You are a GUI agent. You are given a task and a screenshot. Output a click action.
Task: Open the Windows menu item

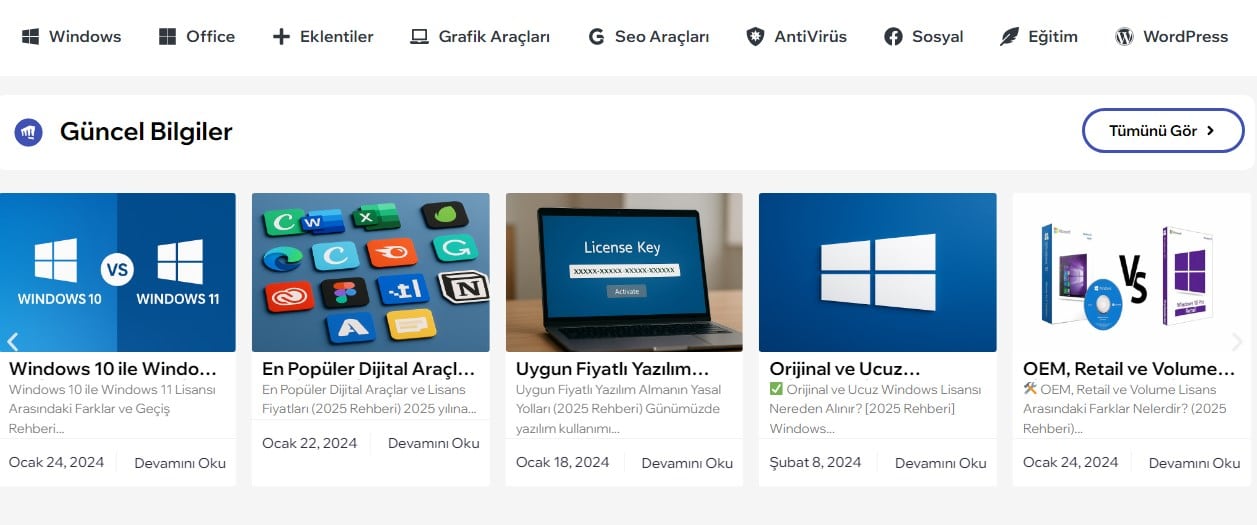(x=71, y=37)
